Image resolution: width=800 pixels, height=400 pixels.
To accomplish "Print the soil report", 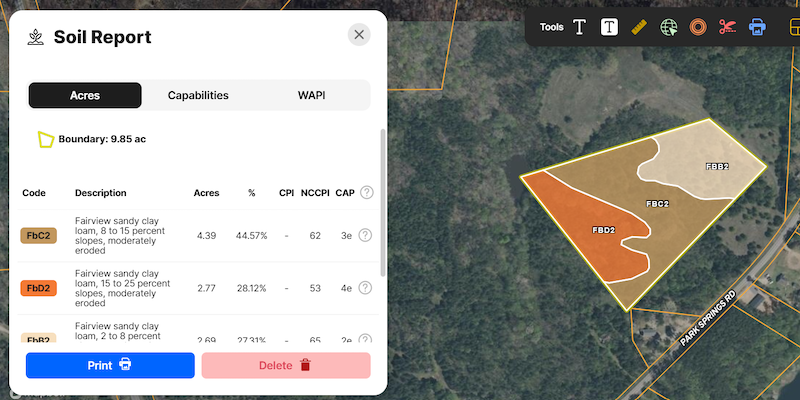I will tap(110, 365).
